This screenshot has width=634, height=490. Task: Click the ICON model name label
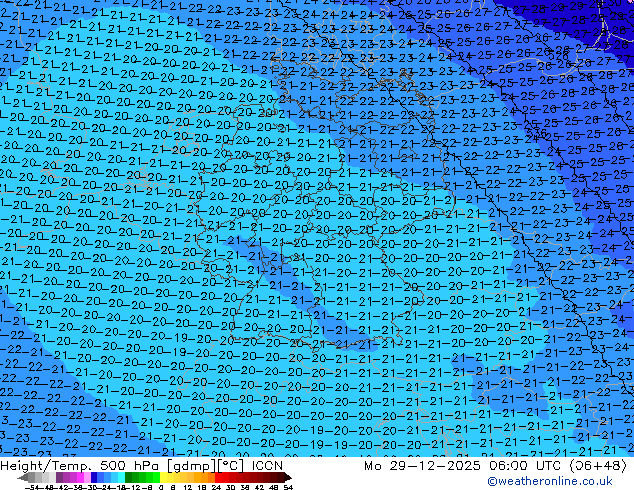[x=267, y=466]
